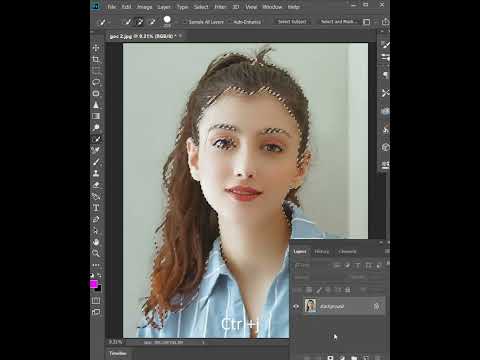
Task: Click the Select Subject button
Action: [292, 22]
